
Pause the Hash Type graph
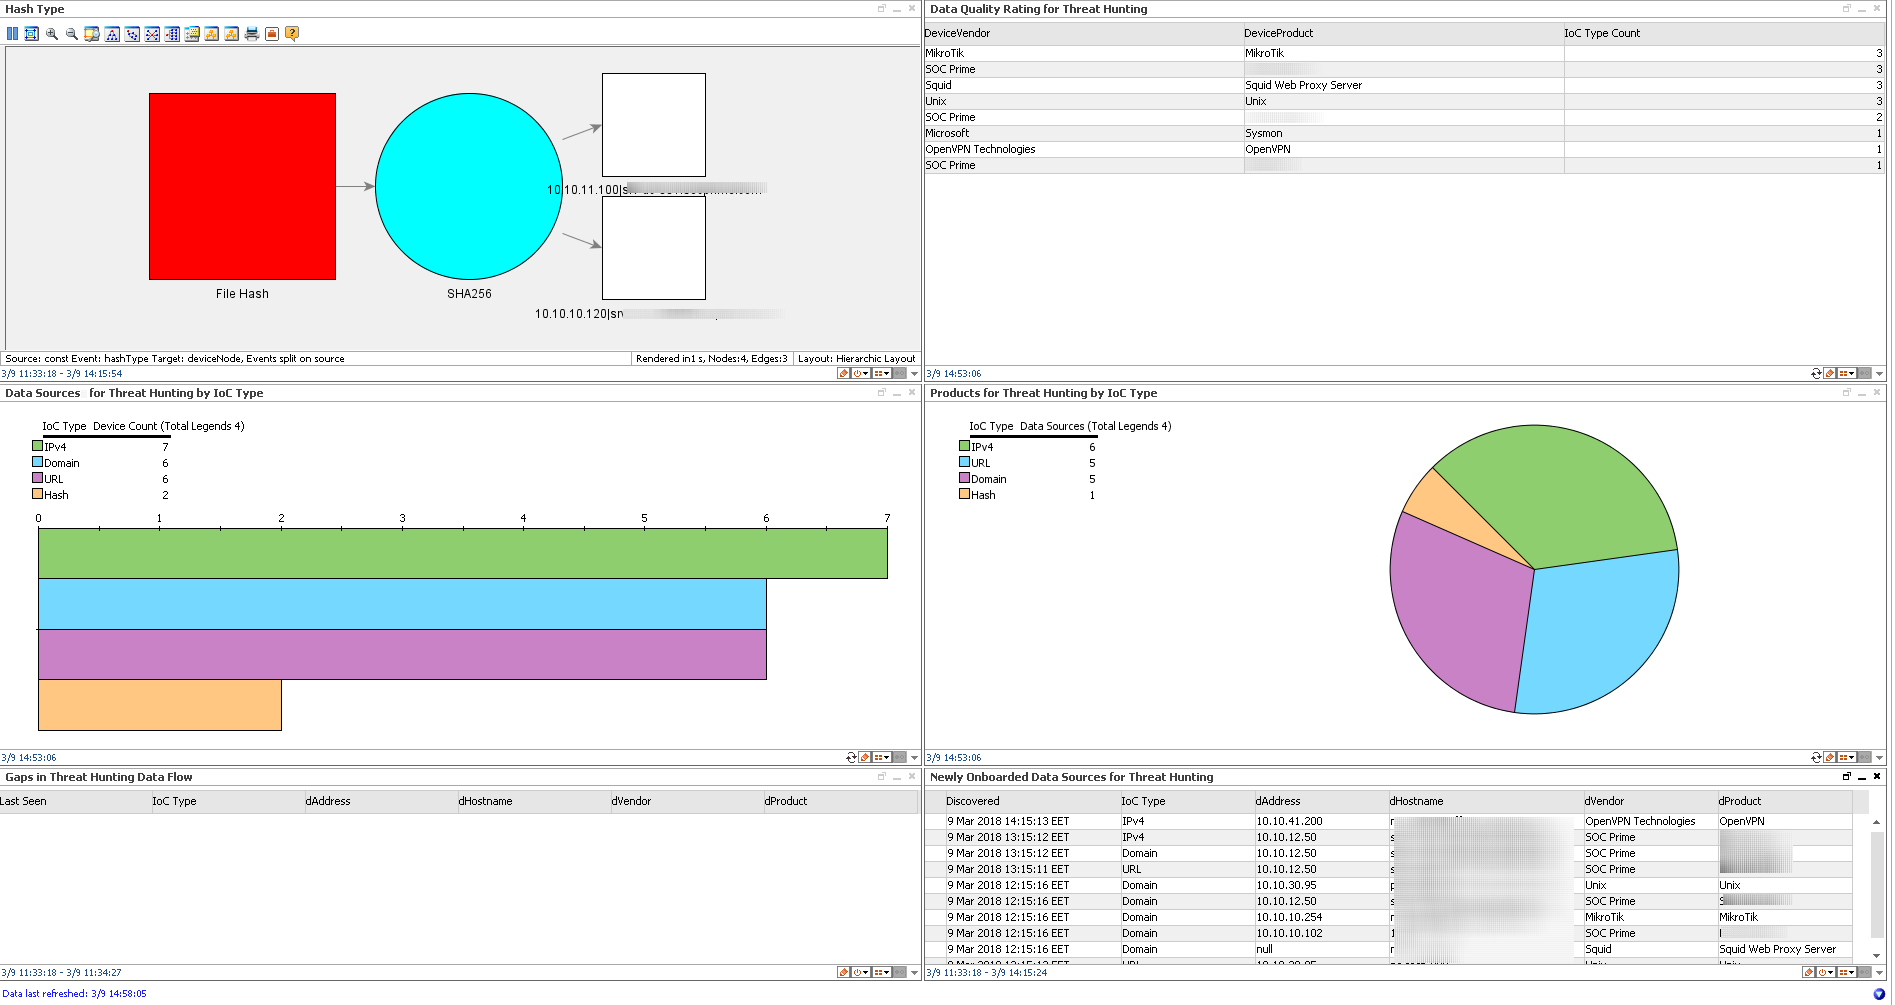click(x=12, y=34)
